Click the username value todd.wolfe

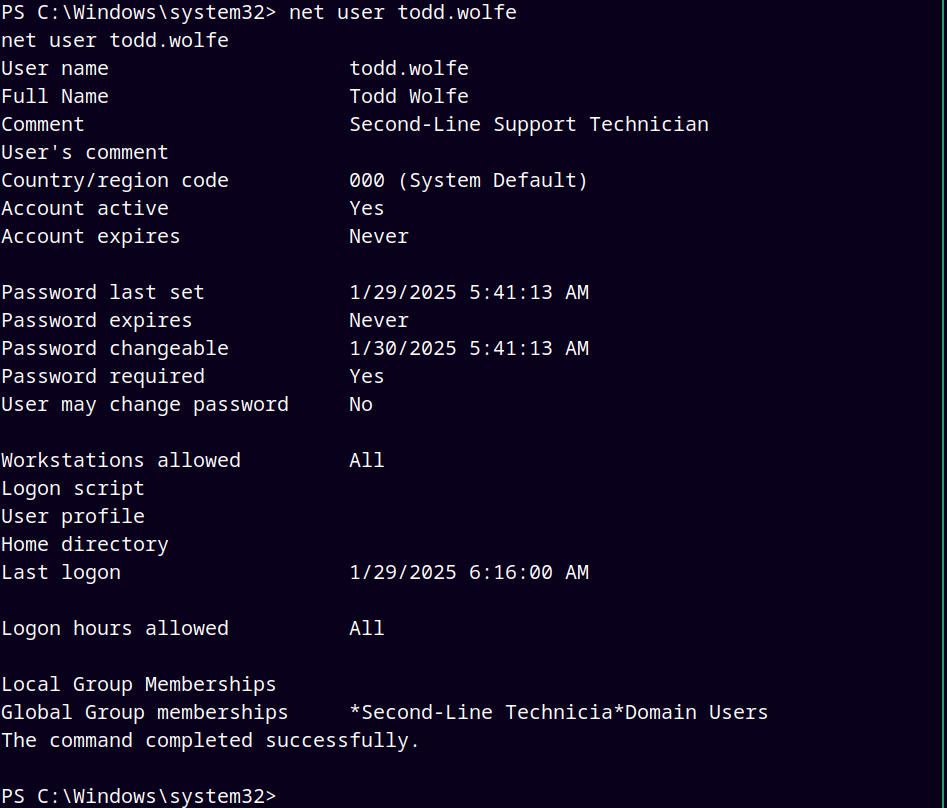click(x=409, y=68)
